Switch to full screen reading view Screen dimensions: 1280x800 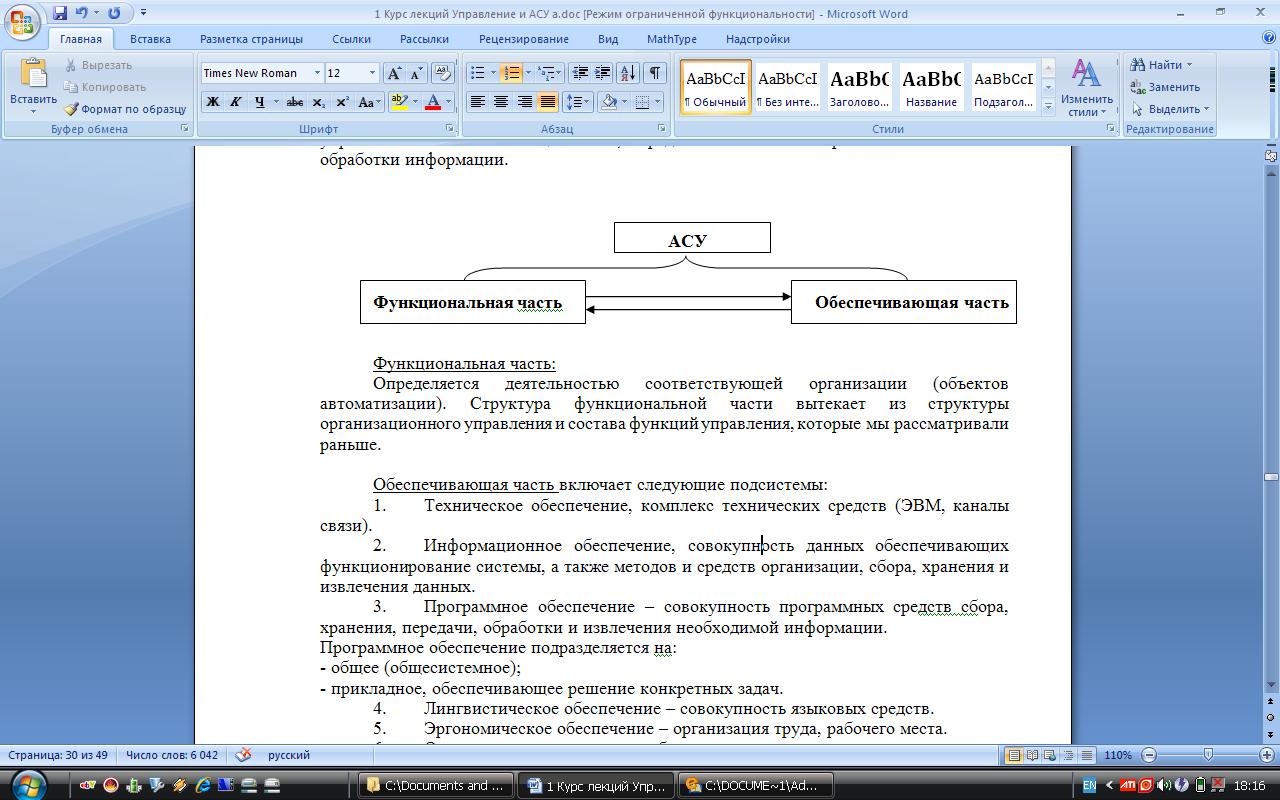[1033, 755]
